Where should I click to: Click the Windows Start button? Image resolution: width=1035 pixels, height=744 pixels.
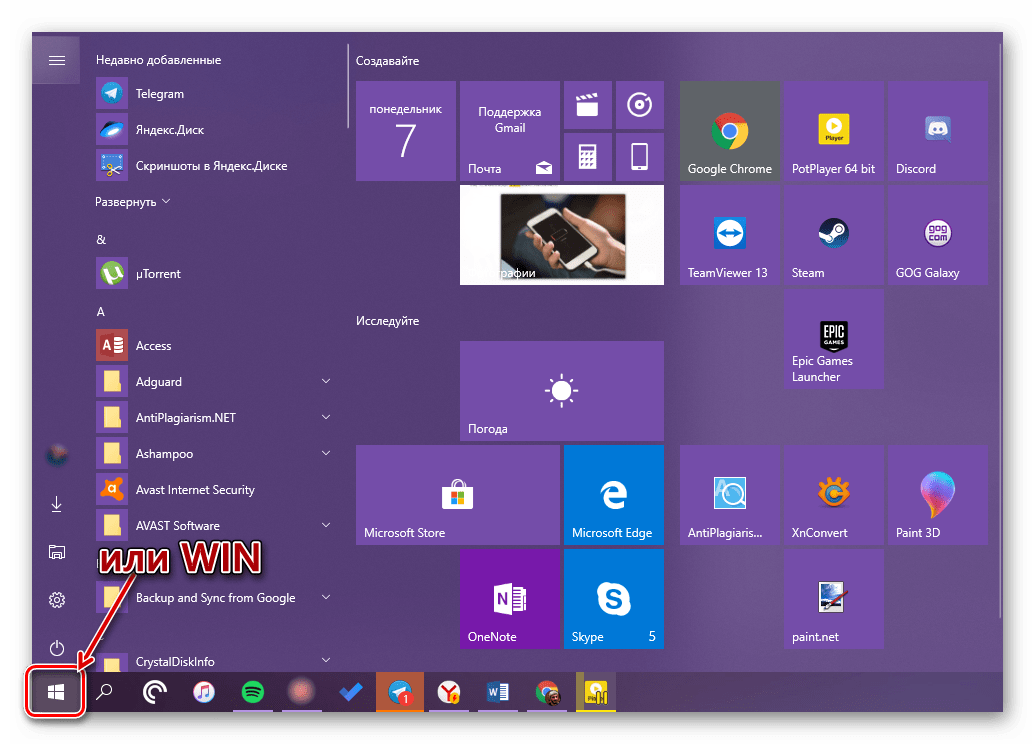click(56, 692)
